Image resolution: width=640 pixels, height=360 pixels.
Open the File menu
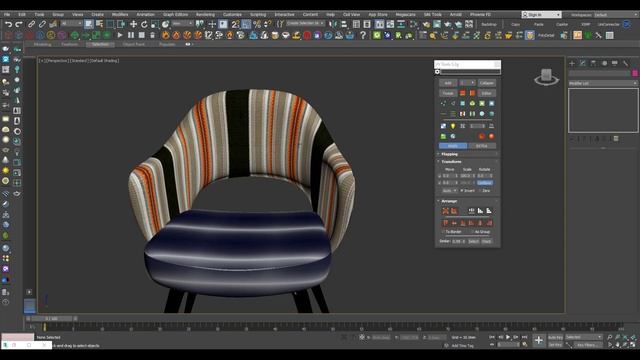click(7, 14)
